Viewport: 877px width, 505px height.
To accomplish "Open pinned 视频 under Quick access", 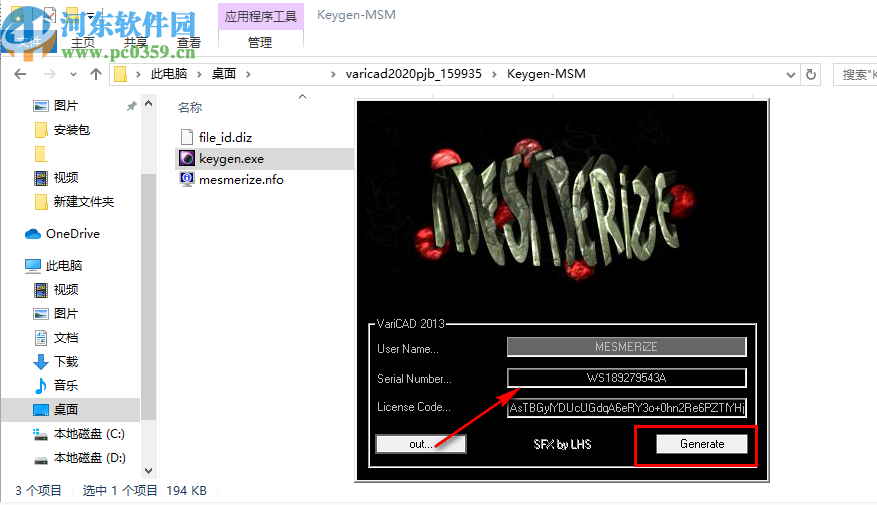I will [65, 178].
